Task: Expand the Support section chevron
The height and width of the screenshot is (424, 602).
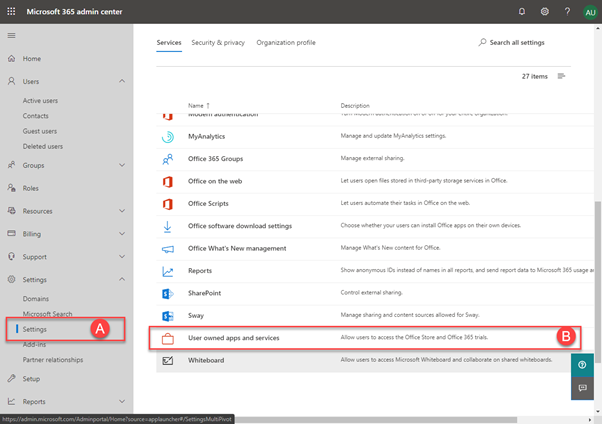Action: tap(122, 257)
